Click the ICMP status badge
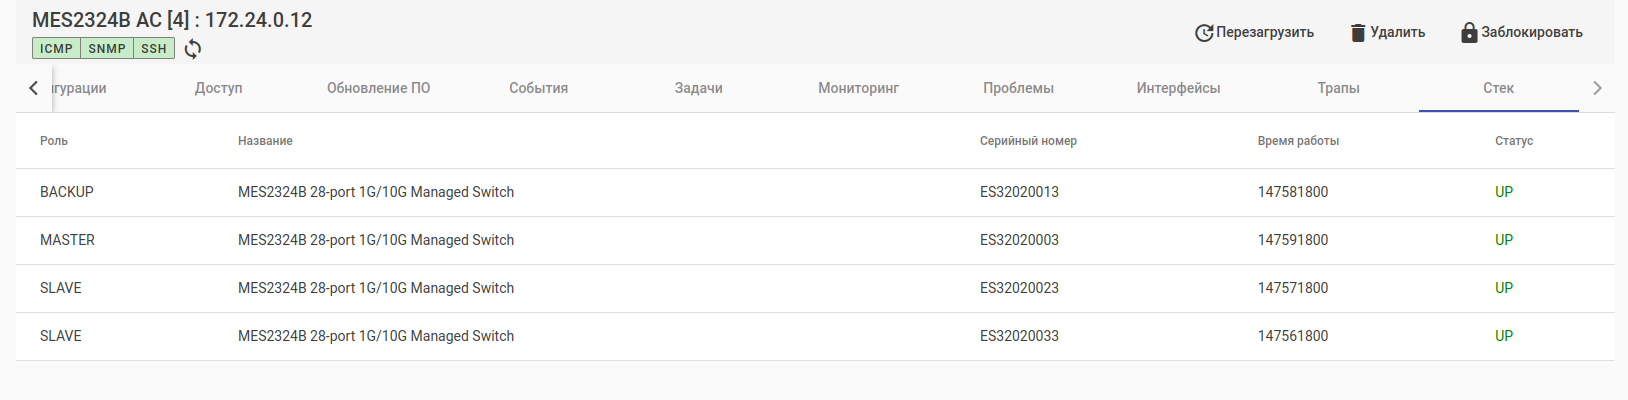This screenshot has width=1628, height=400. point(56,48)
